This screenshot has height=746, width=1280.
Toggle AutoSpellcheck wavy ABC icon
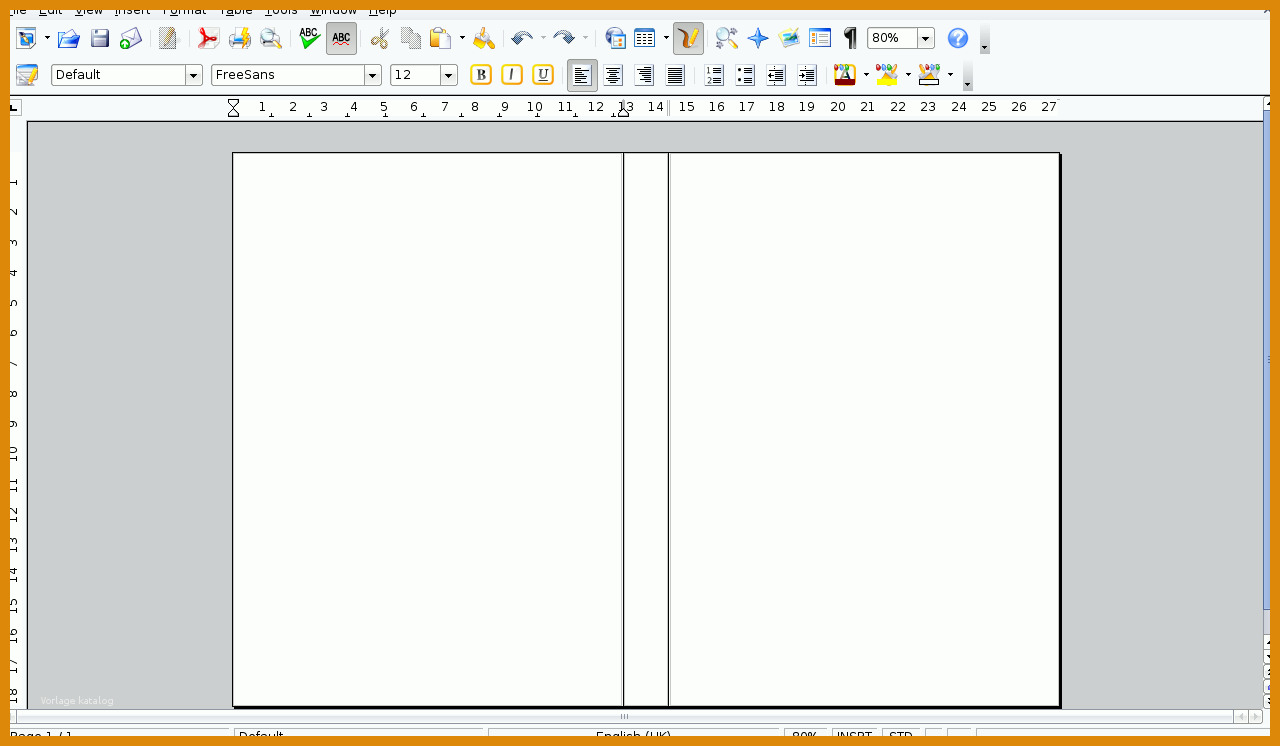pyautogui.click(x=341, y=38)
